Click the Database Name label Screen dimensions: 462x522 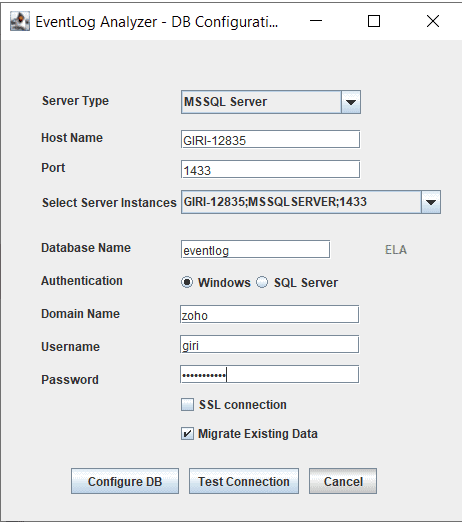[86, 248]
